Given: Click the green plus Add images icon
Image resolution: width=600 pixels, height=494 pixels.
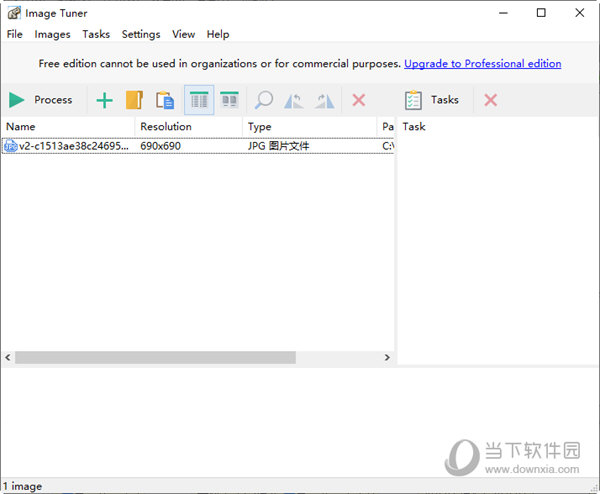Looking at the screenshot, I should coord(104,100).
